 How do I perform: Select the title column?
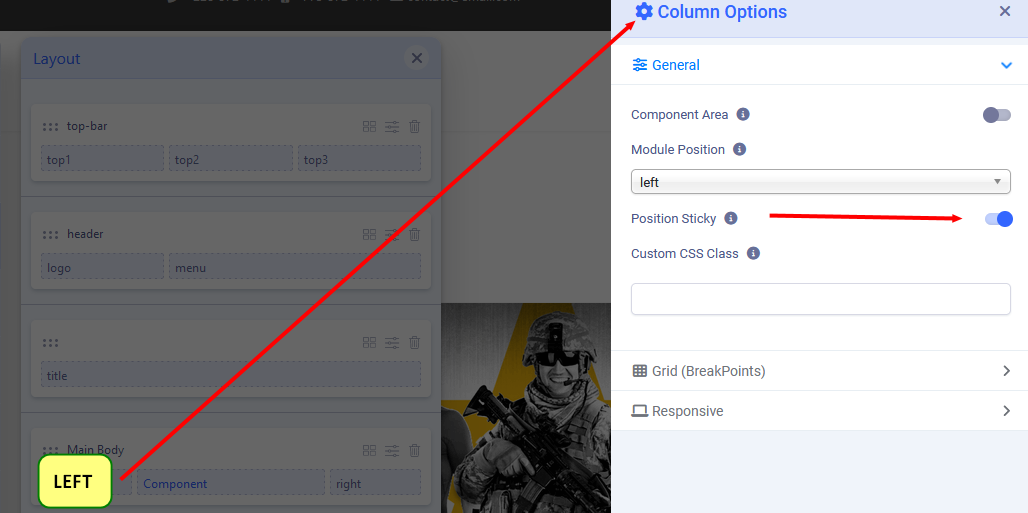tap(231, 375)
